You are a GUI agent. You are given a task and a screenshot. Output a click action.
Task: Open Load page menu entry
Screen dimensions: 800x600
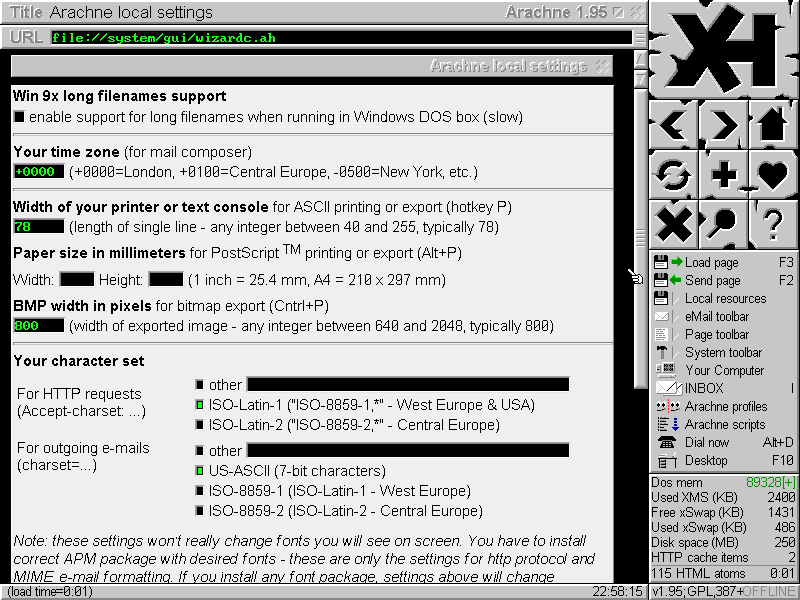pos(711,263)
